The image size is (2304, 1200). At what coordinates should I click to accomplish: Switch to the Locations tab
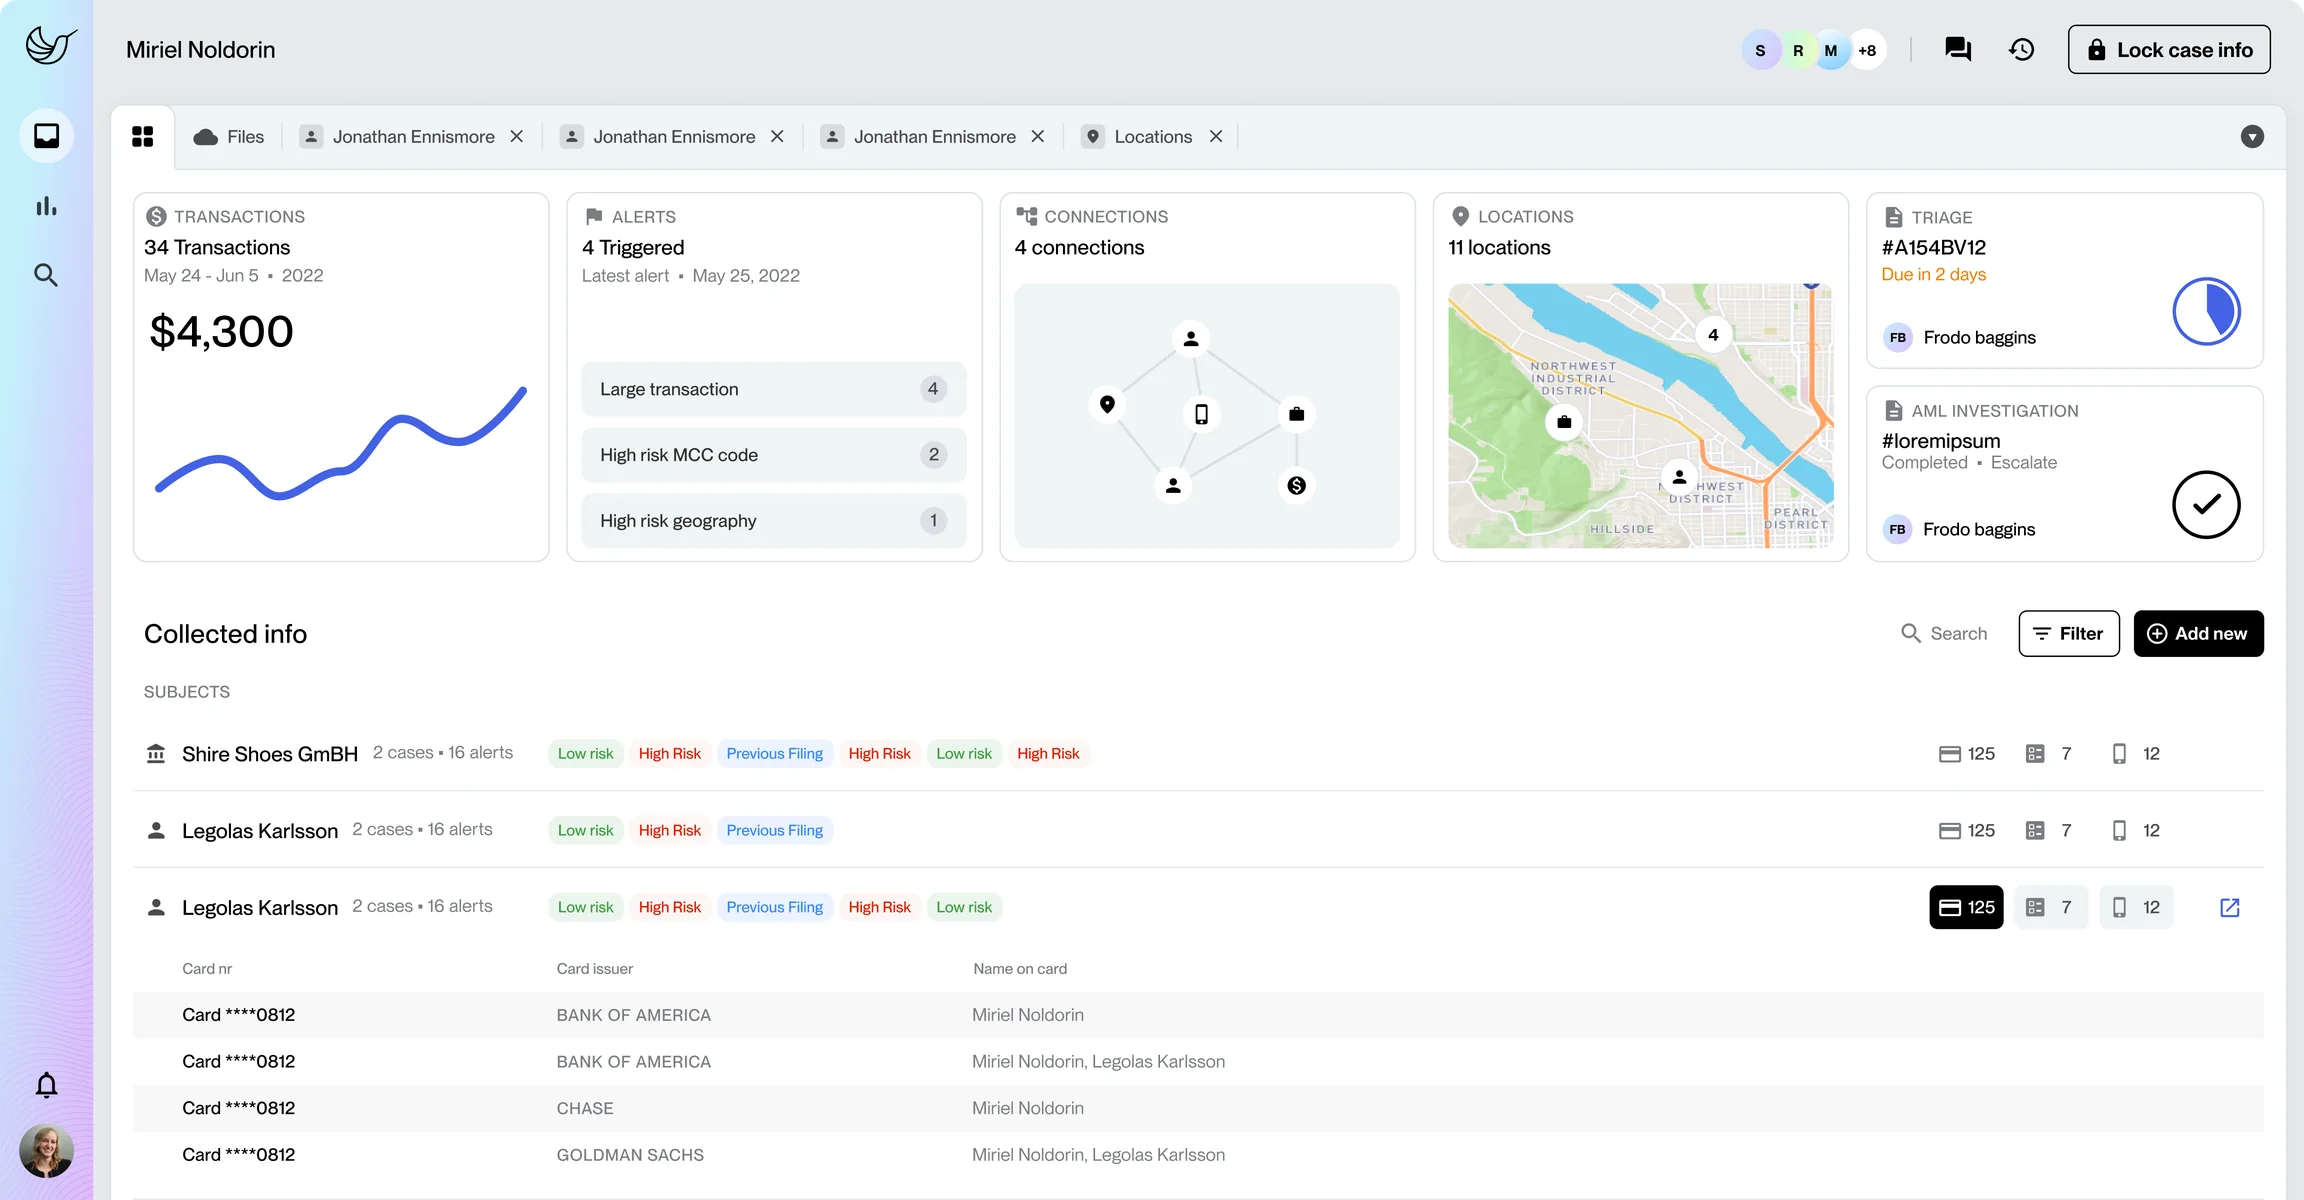[1137, 137]
